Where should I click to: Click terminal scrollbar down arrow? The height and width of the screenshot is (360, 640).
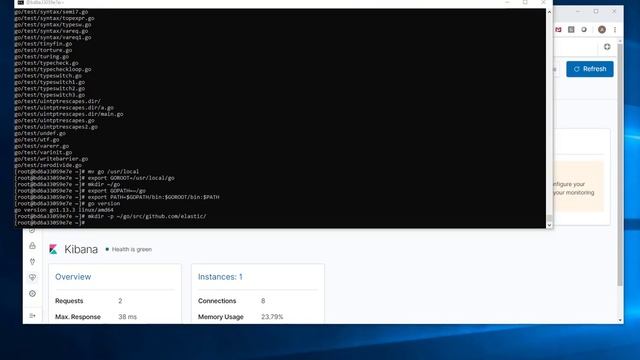point(549,225)
